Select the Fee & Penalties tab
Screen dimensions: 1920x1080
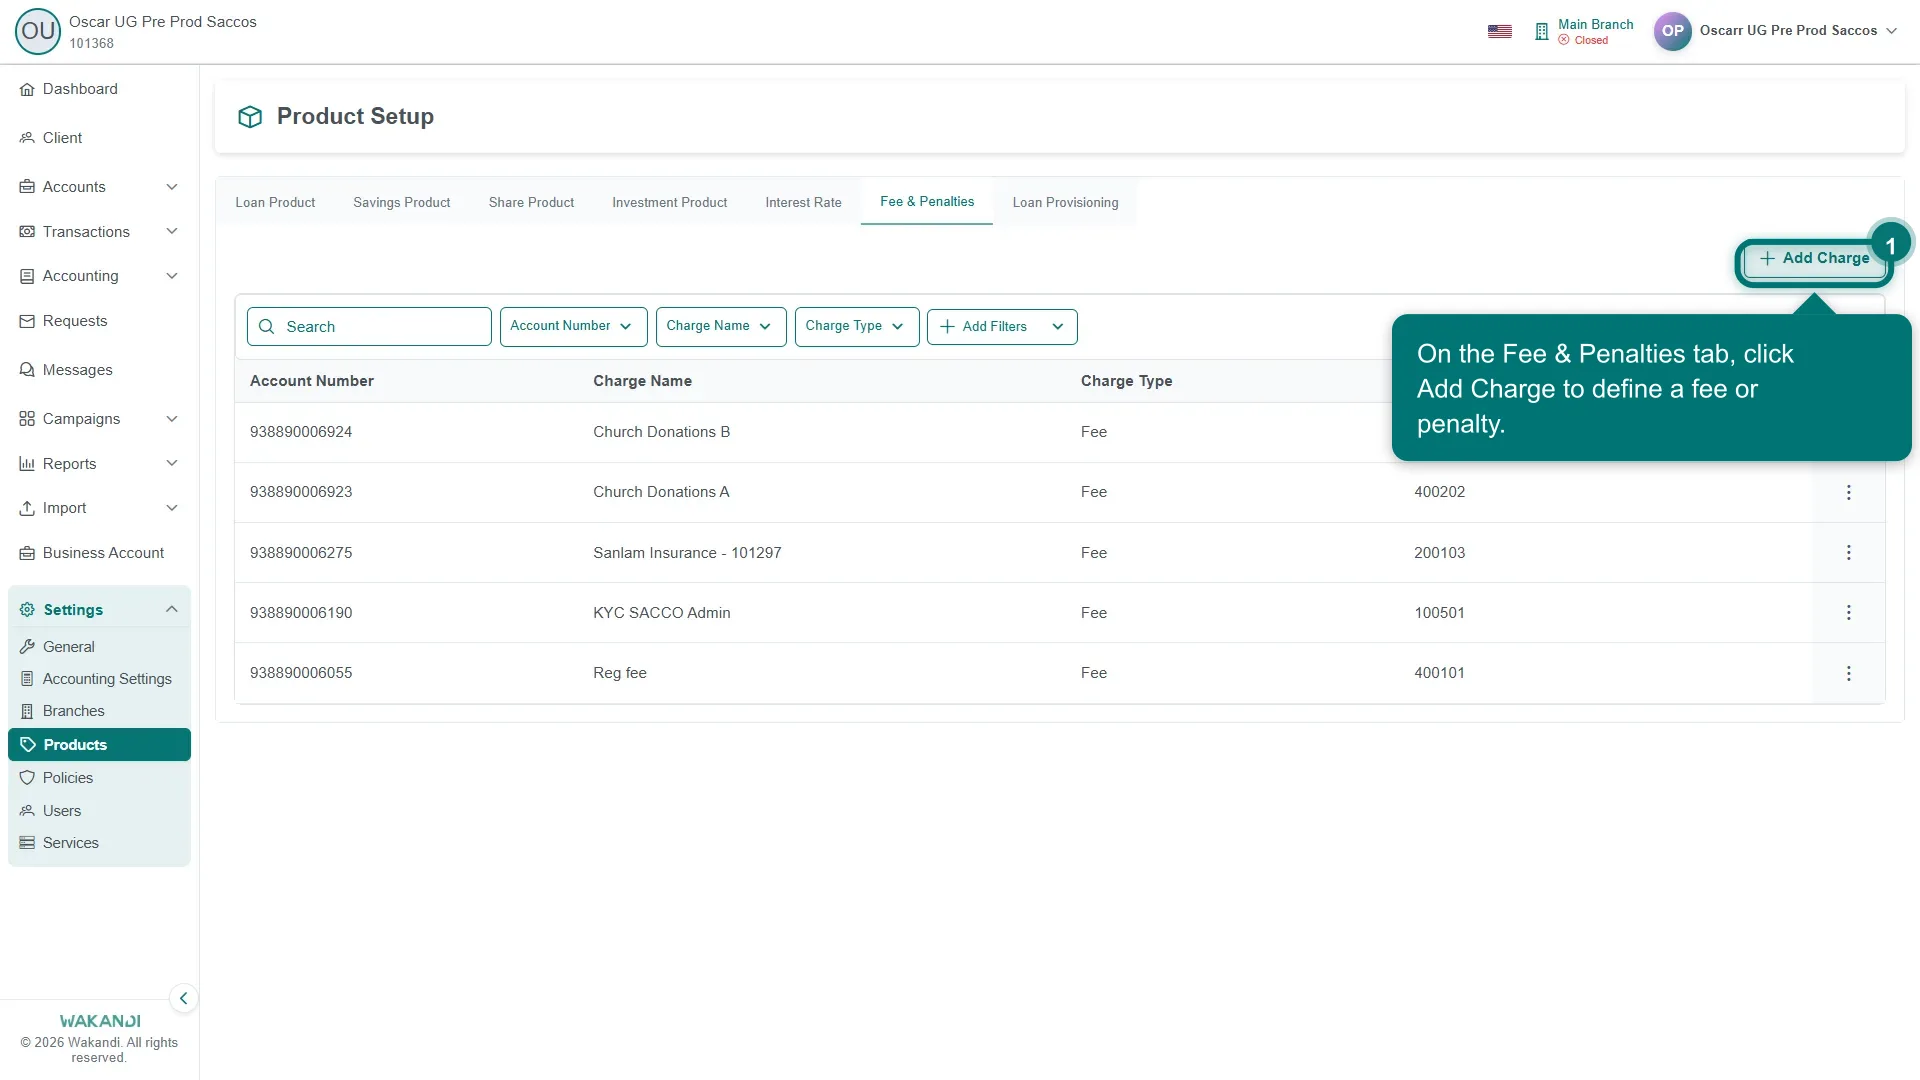click(927, 202)
